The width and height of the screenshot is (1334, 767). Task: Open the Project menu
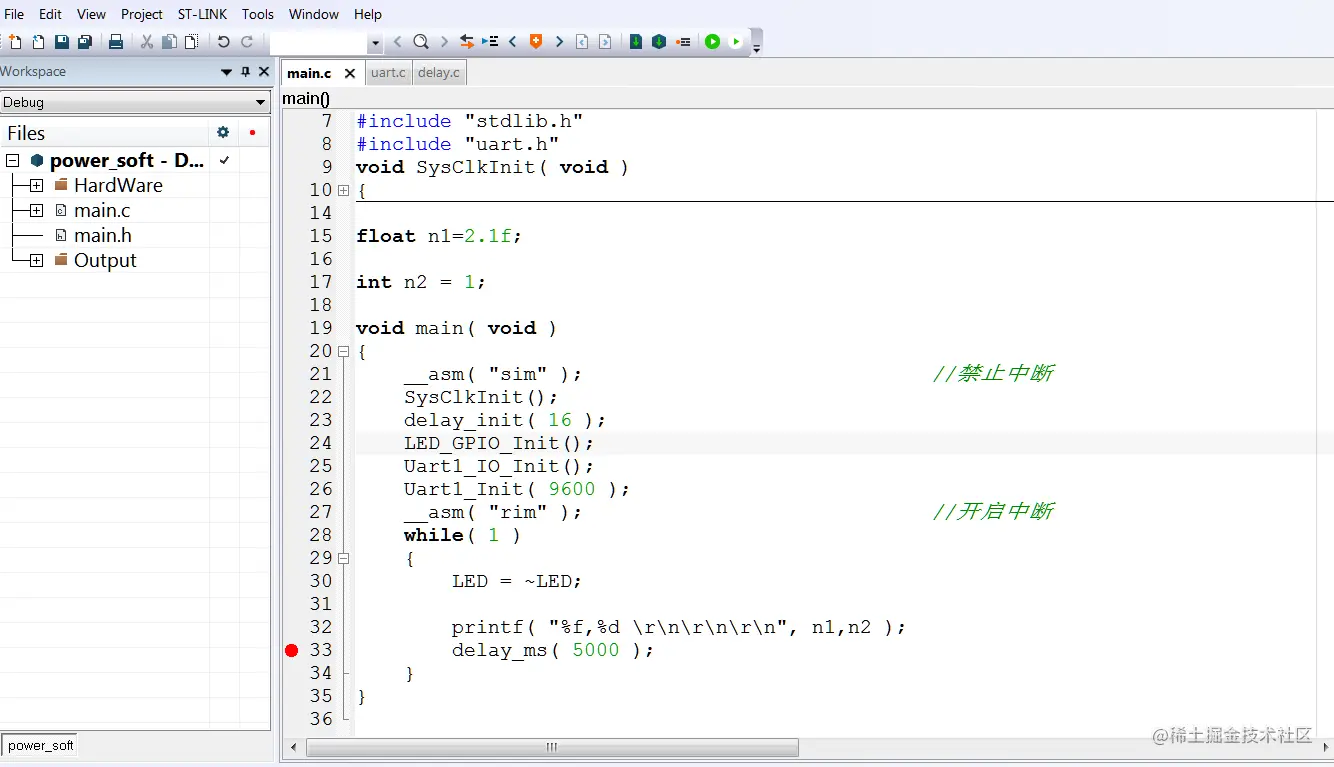pos(142,14)
